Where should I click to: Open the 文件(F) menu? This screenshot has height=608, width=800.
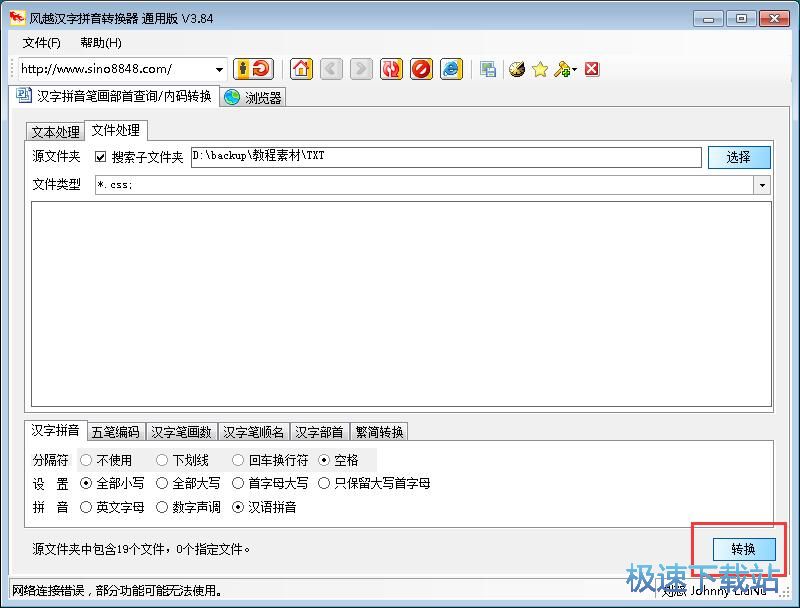click(x=41, y=43)
